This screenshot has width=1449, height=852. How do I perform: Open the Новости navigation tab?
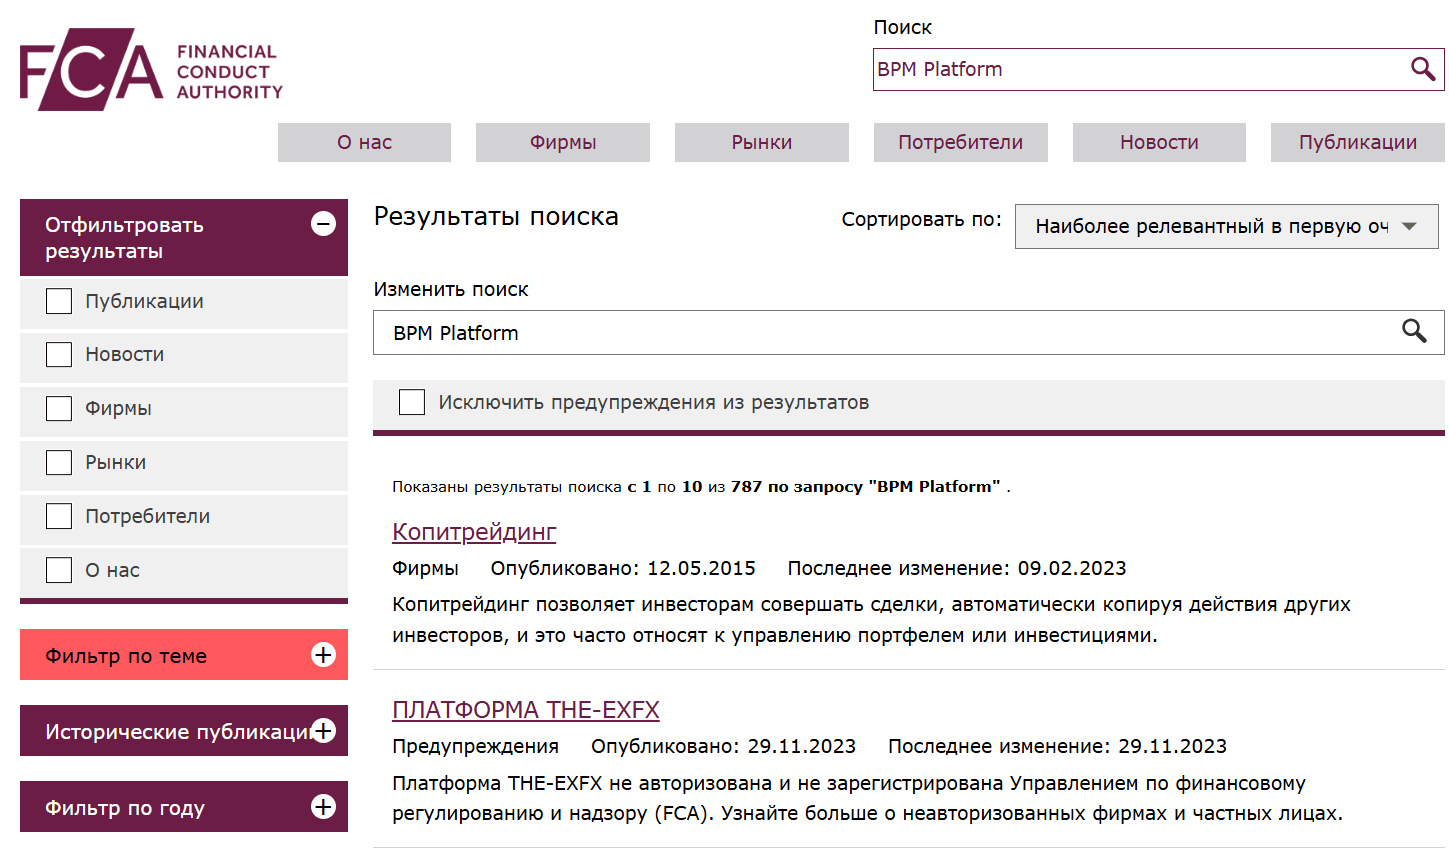point(1158,142)
